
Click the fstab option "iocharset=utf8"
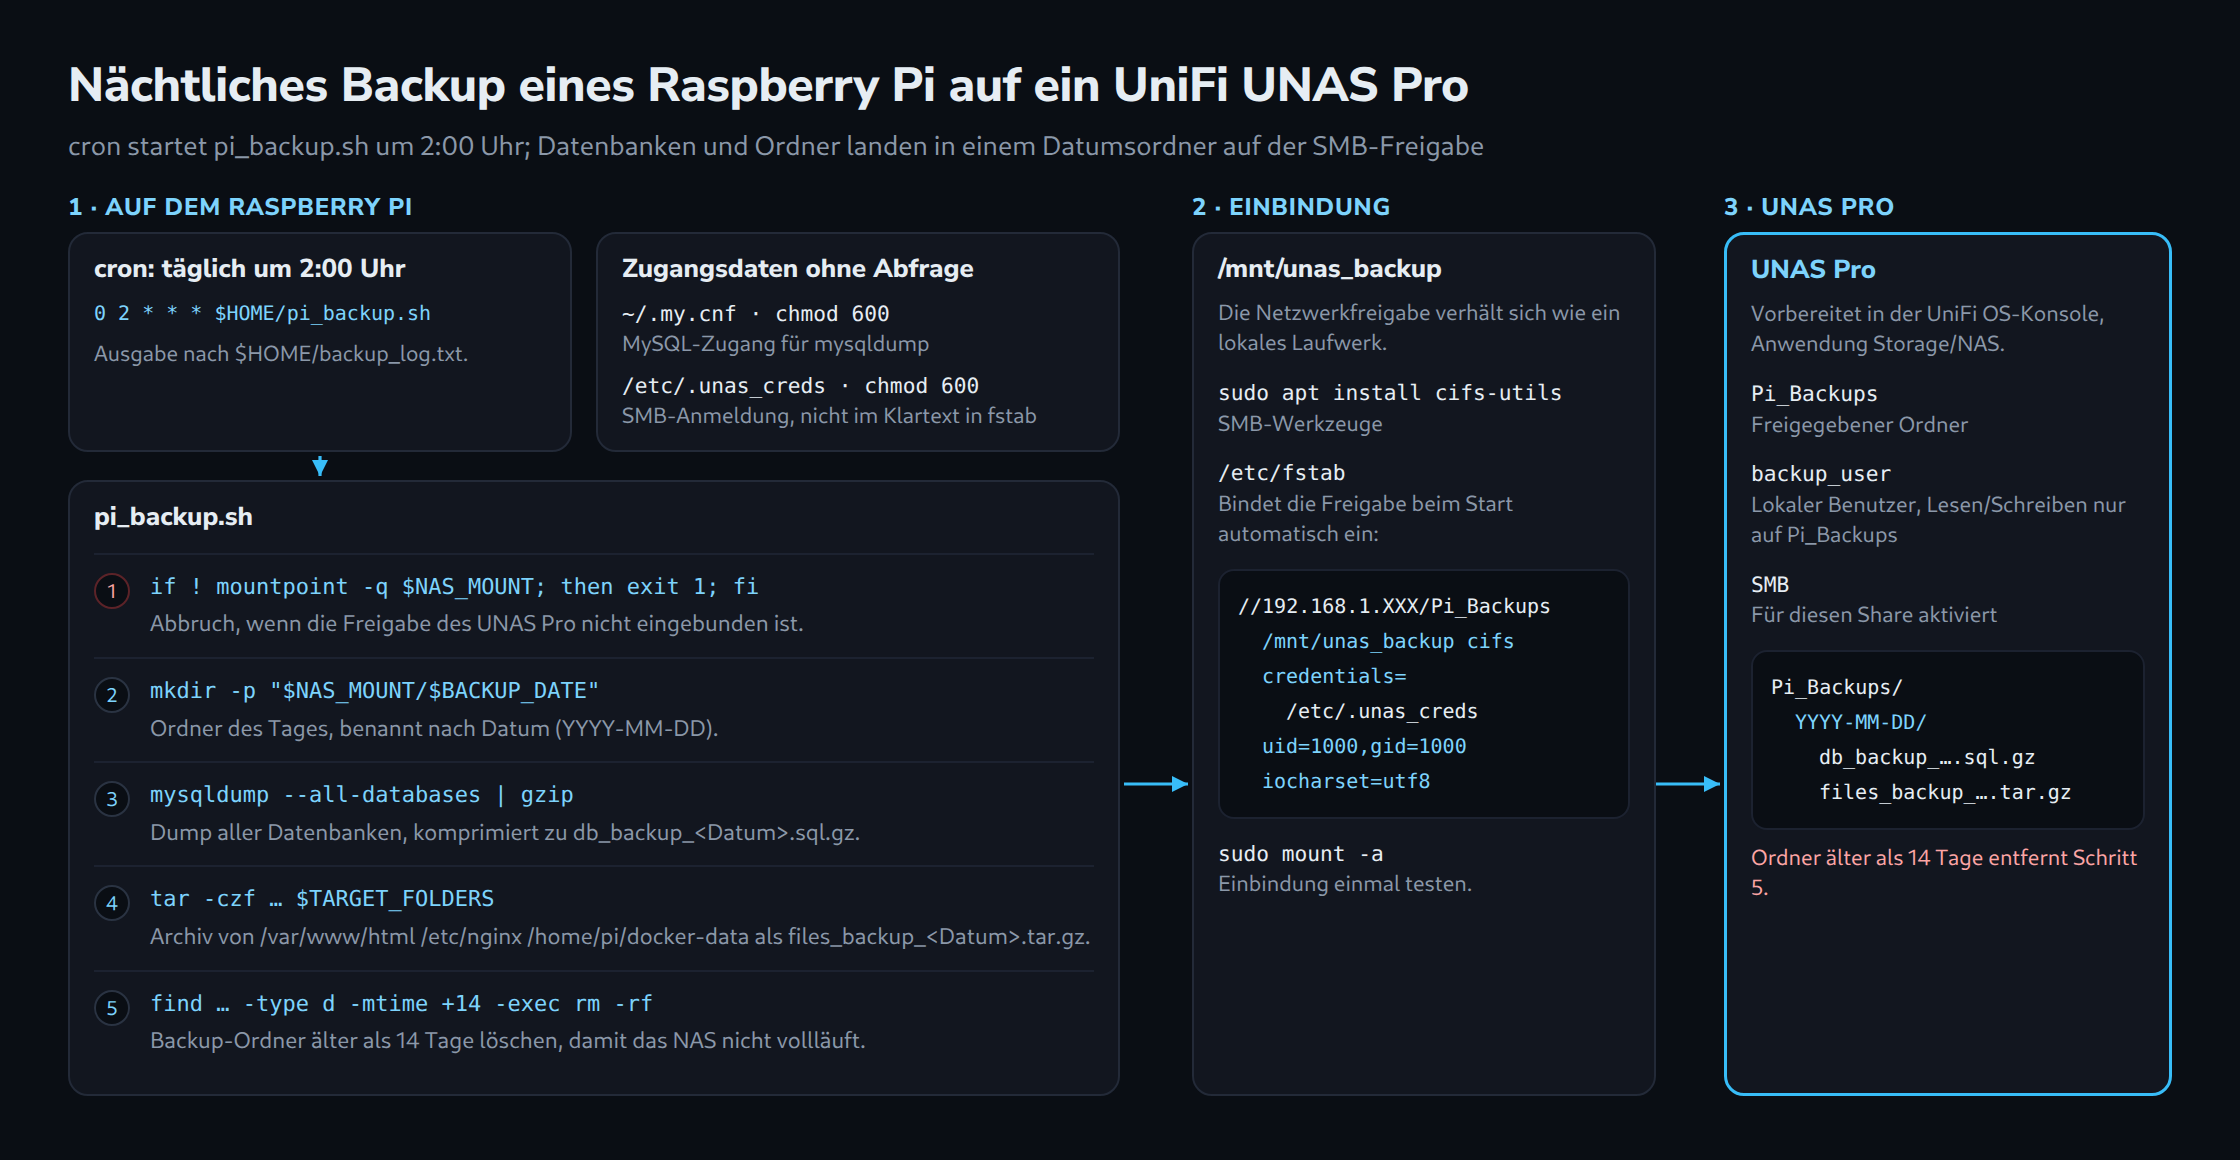point(1346,781)
